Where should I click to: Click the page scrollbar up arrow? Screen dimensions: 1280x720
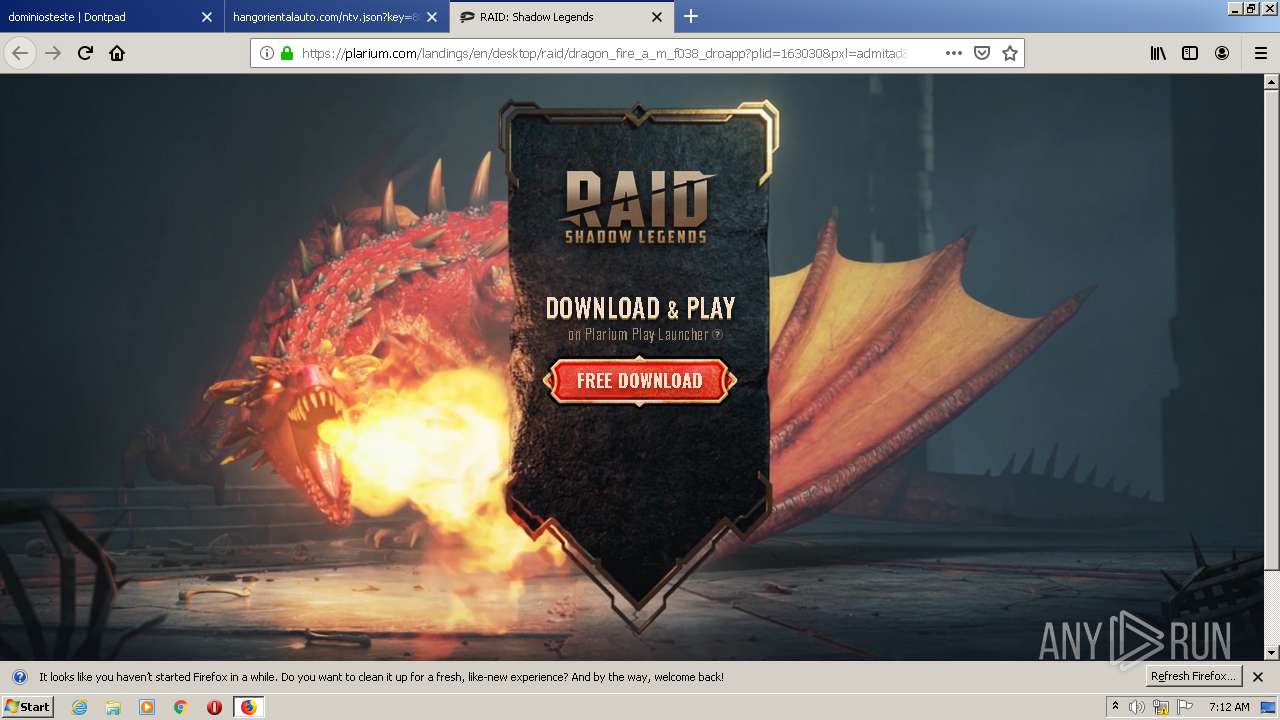pyautogui.click(x=1272, y=82)
